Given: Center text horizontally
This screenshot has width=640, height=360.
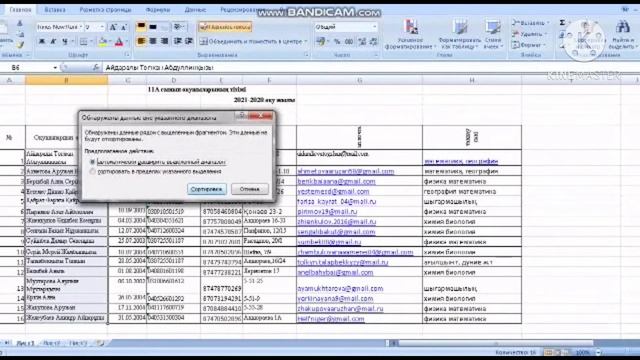Looking at the screenshot, I should pos(153,41).
